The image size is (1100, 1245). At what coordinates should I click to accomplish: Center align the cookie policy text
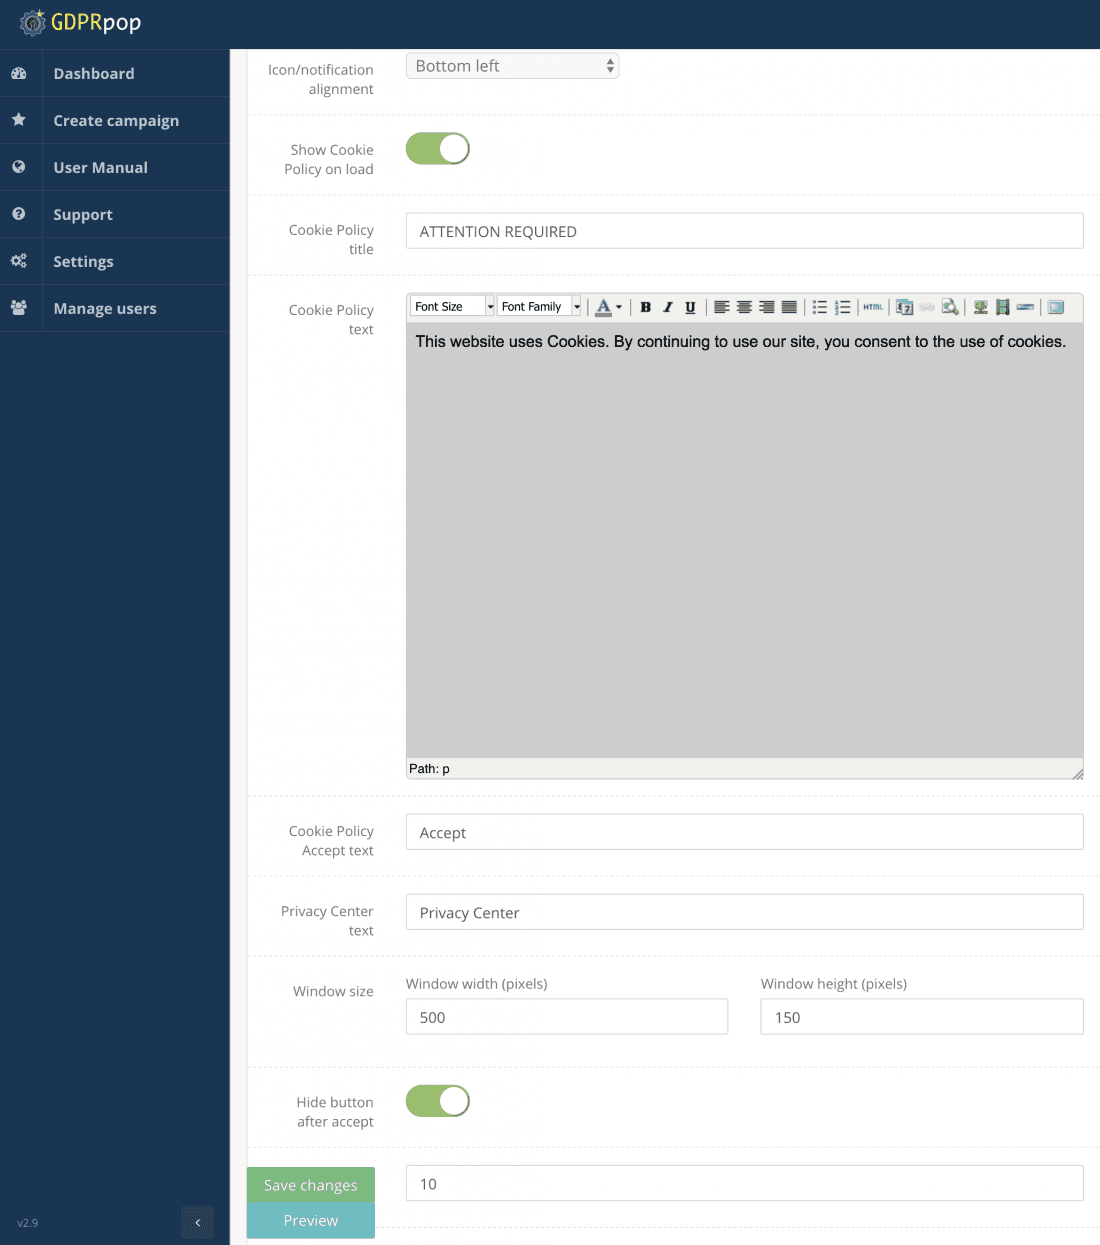[x=744, y=307]
